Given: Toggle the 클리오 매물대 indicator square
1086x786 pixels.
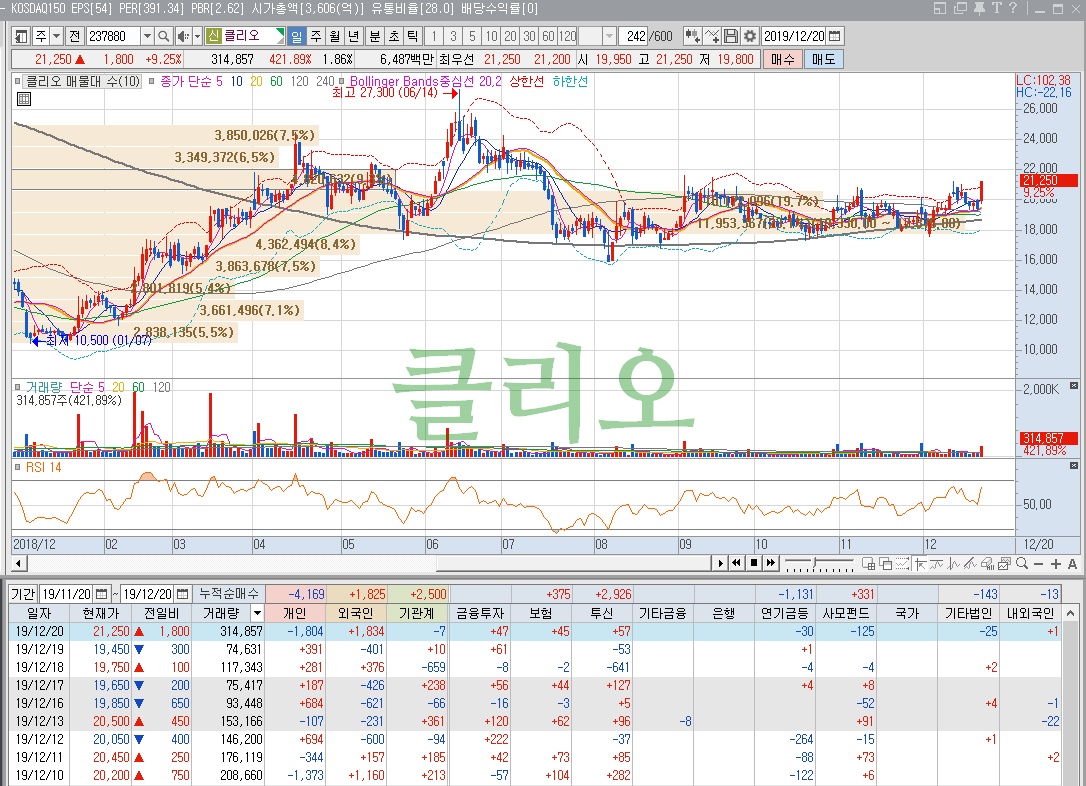Looking at the screenshot, I should (x=17, y=82).
